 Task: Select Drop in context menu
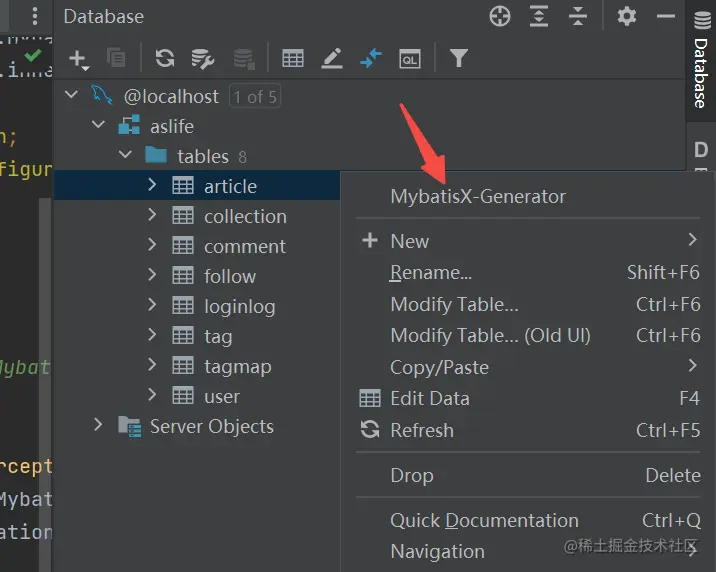click(x=528, y=476)
